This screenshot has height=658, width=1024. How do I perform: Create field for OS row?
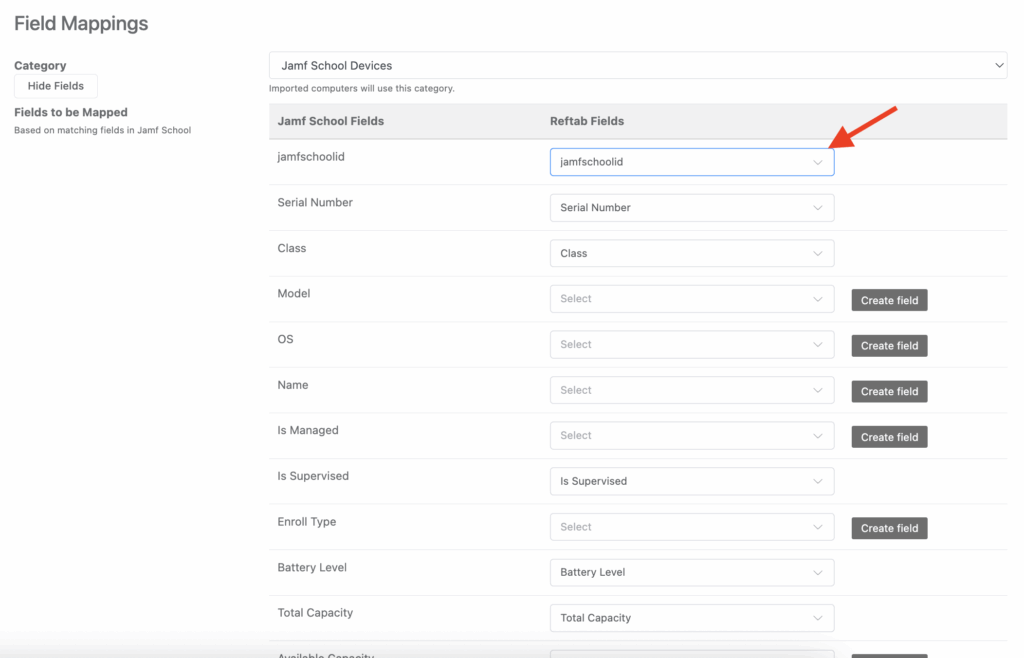click(889, 346)
